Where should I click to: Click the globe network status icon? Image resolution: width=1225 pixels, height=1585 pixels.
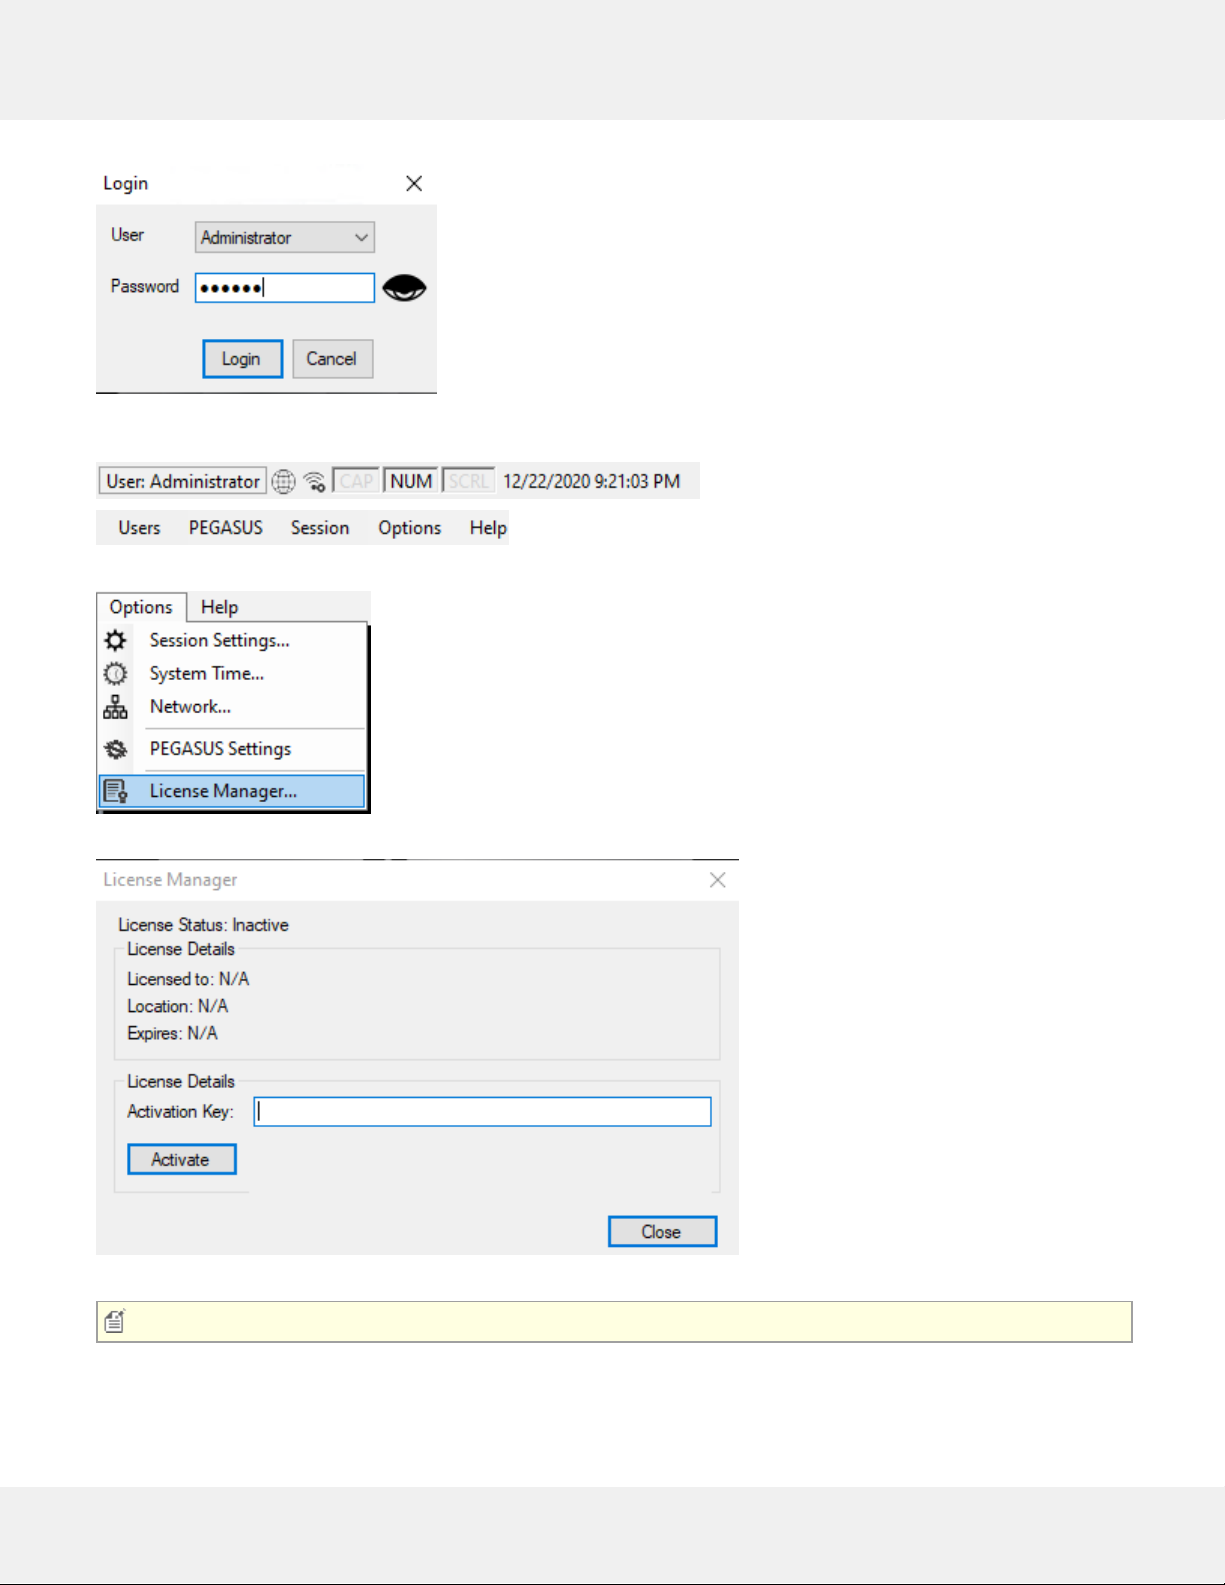click(x=284, y=482)
